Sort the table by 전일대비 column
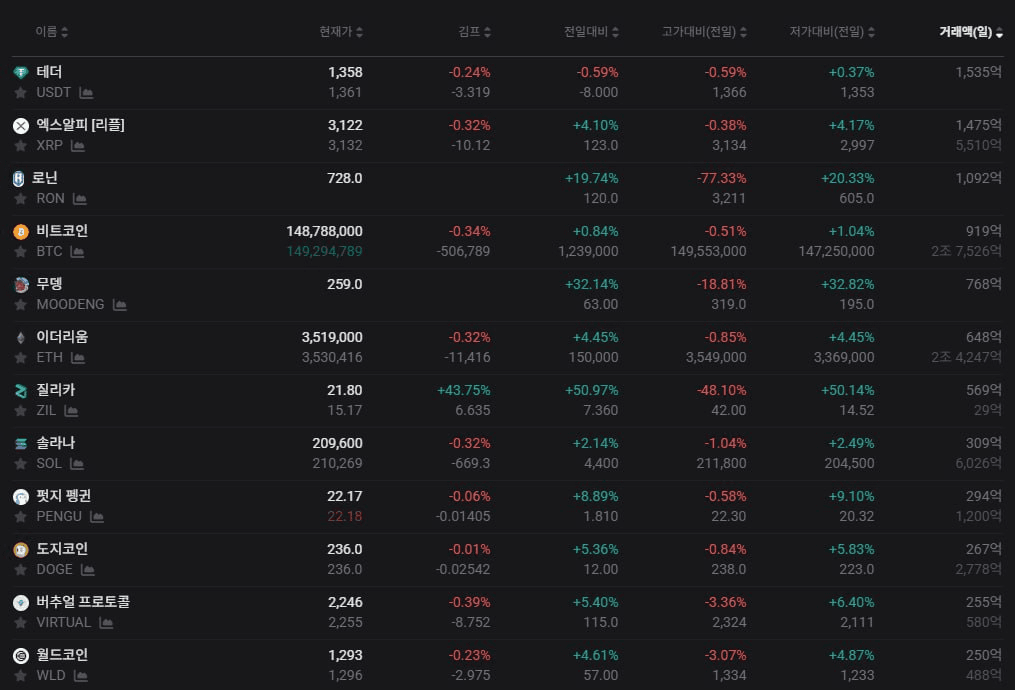1015x690 pixels. pos(592,32)
